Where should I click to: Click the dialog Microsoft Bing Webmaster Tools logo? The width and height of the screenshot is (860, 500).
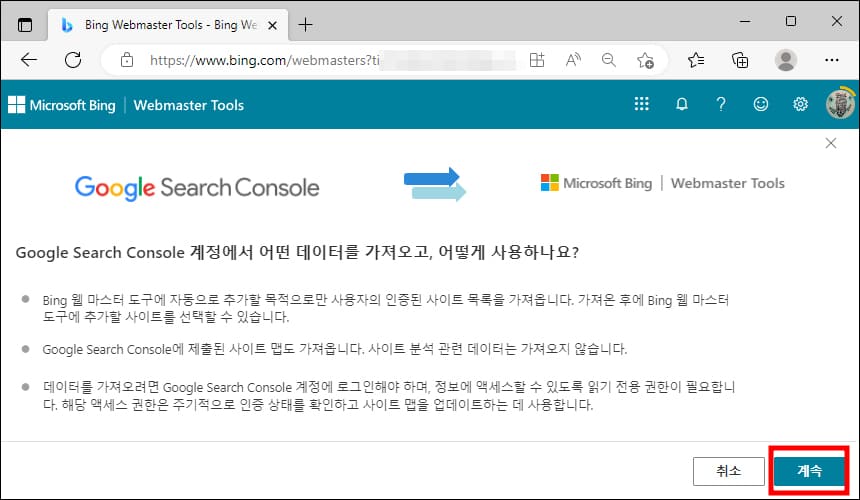[663, 183]
